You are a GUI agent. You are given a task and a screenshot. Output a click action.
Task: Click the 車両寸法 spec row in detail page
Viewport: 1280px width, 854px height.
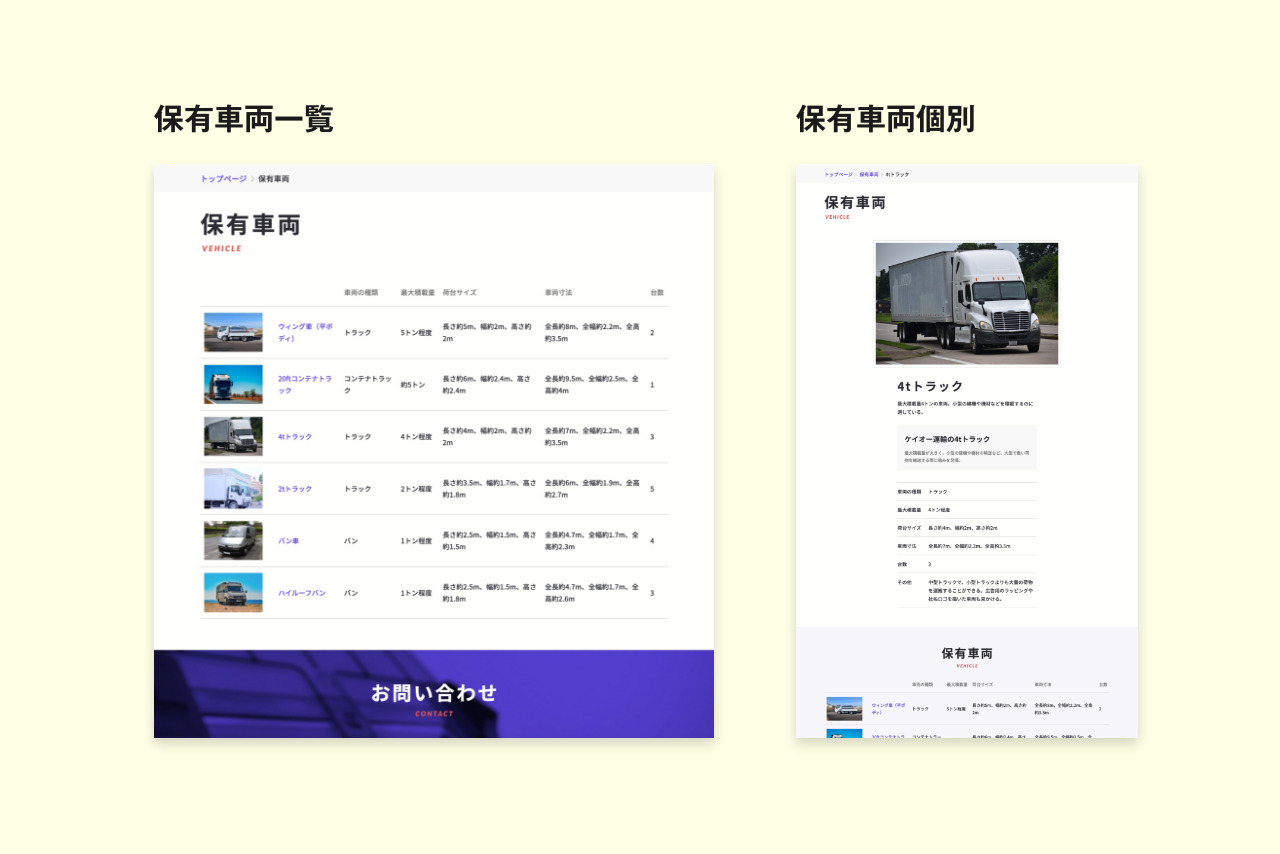click(966, 546)
